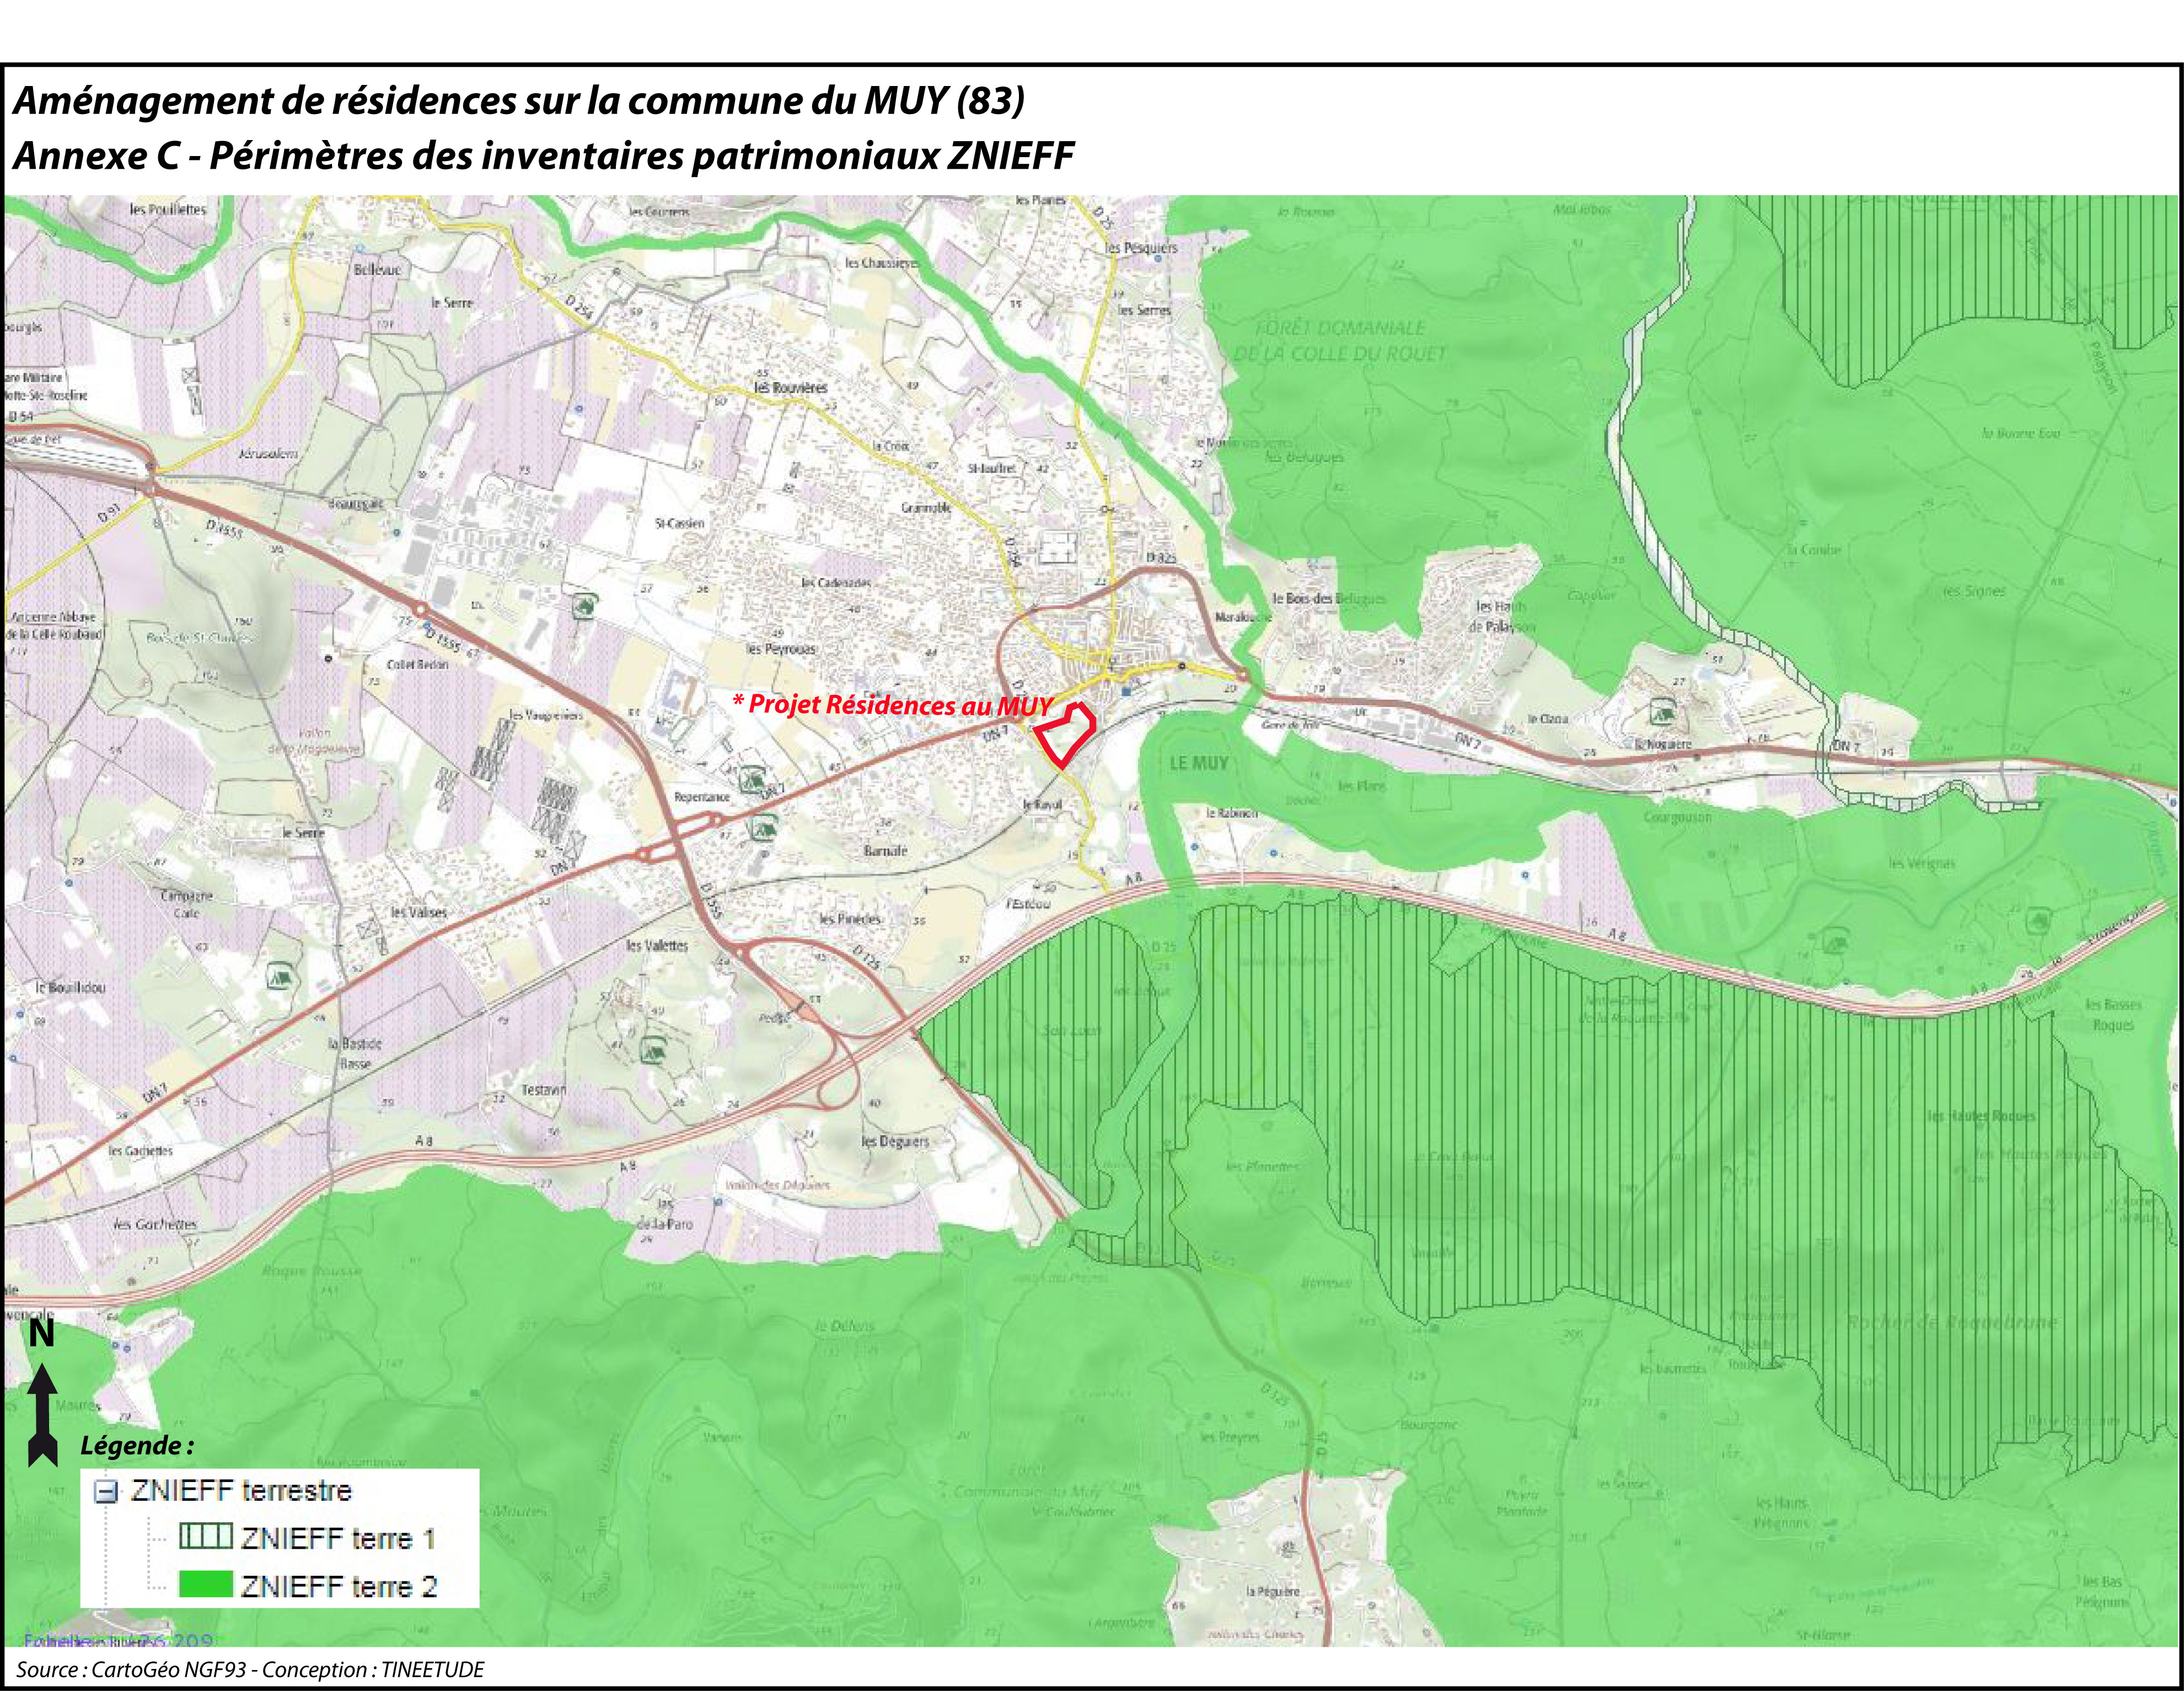Click the "Jérusalem" place label
The image size is (2184, 1691).
(x=269, y=454)
